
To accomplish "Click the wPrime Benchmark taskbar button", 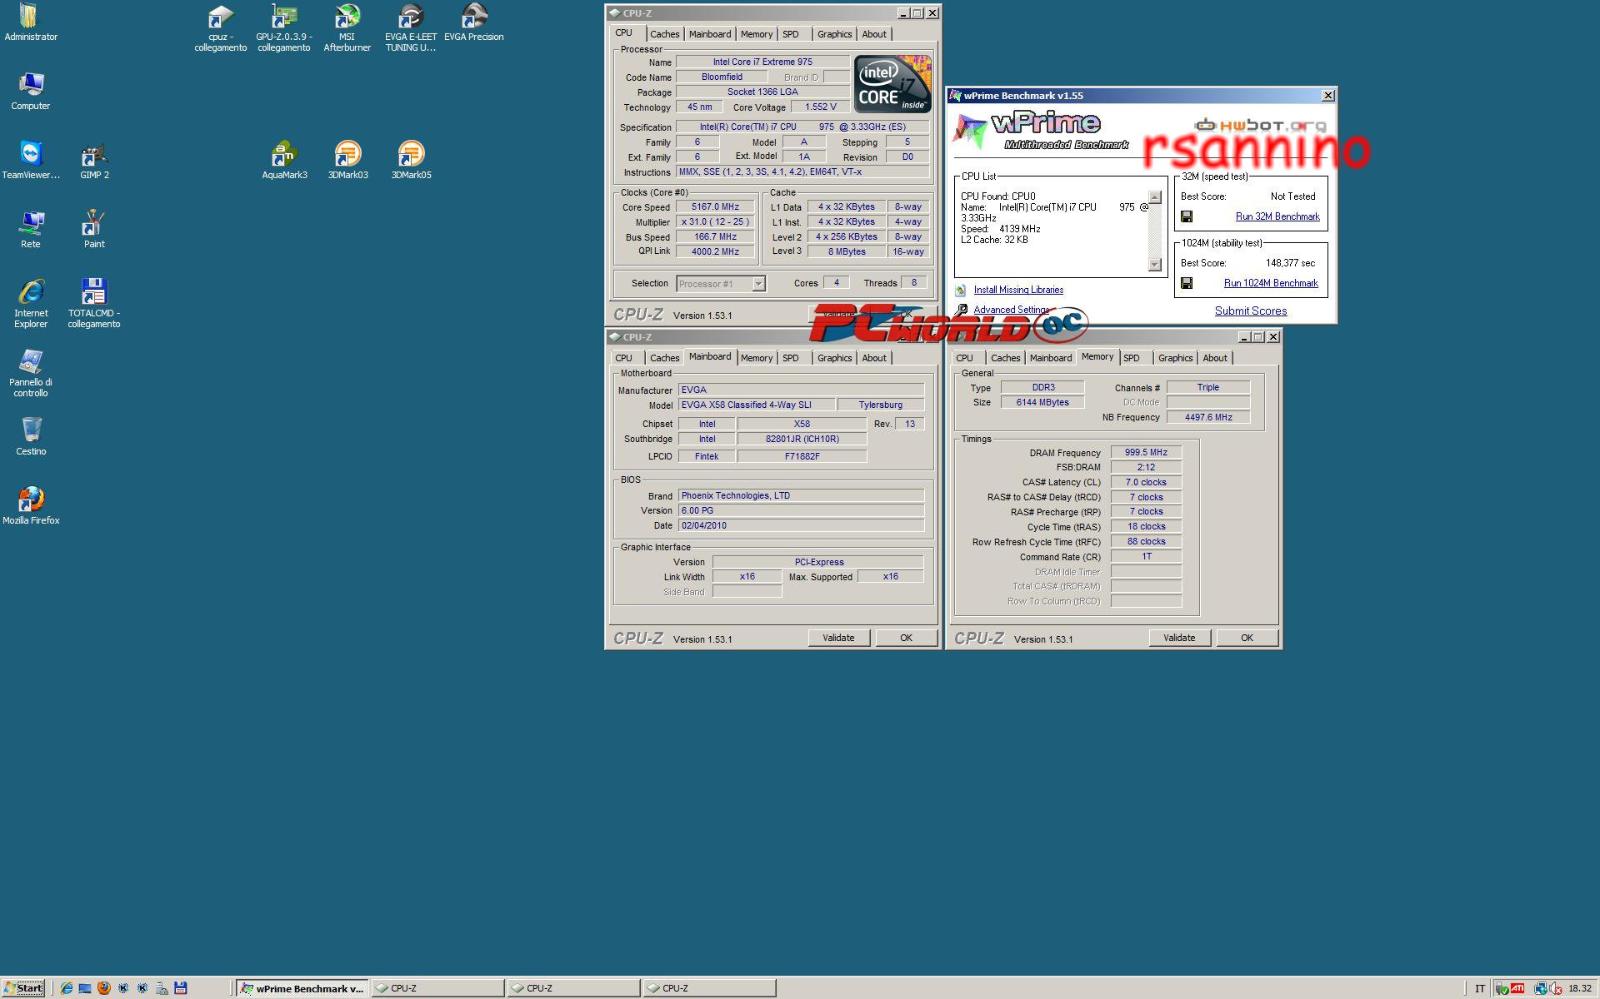I will (302, 988).
